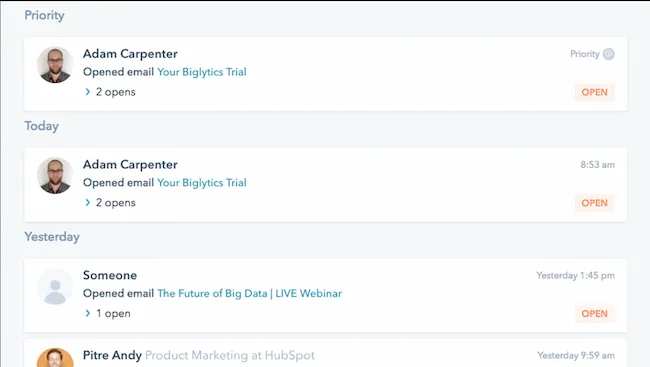Open Pitre Andy's profile photo
The image size is (650, 367).
click(55, 357)
